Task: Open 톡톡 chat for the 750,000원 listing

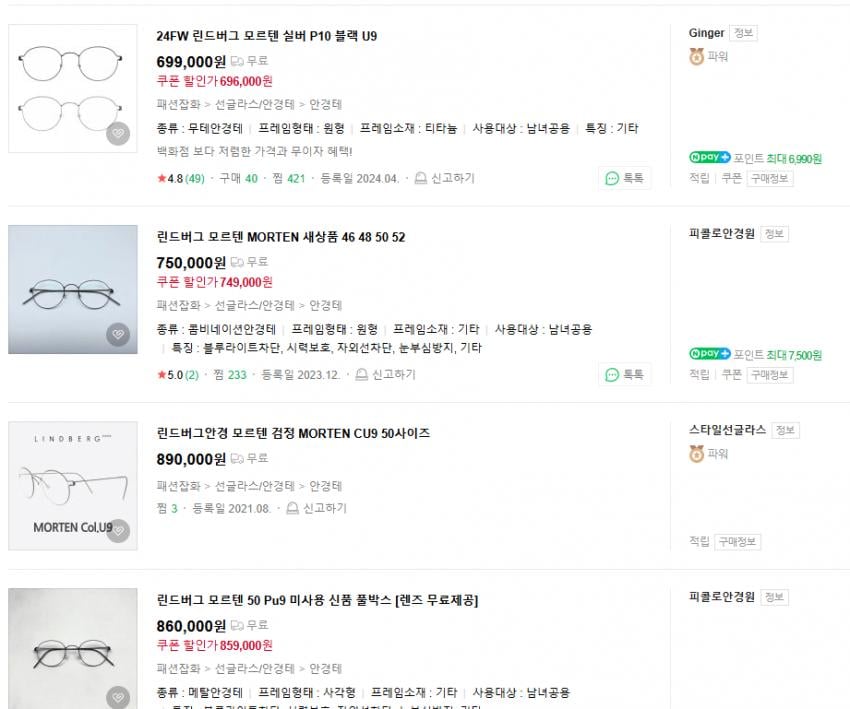Action: point(625,375)
